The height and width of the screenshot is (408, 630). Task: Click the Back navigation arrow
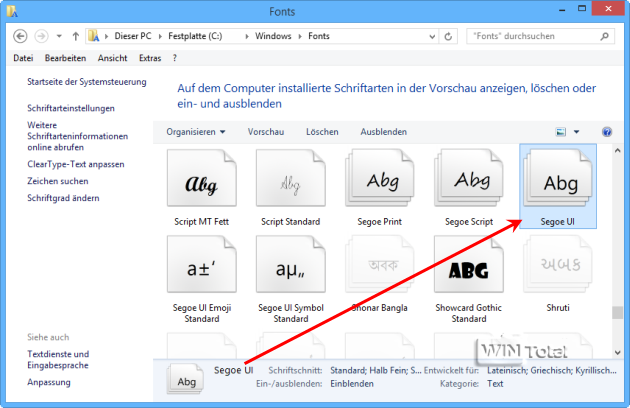pos(20,36)
